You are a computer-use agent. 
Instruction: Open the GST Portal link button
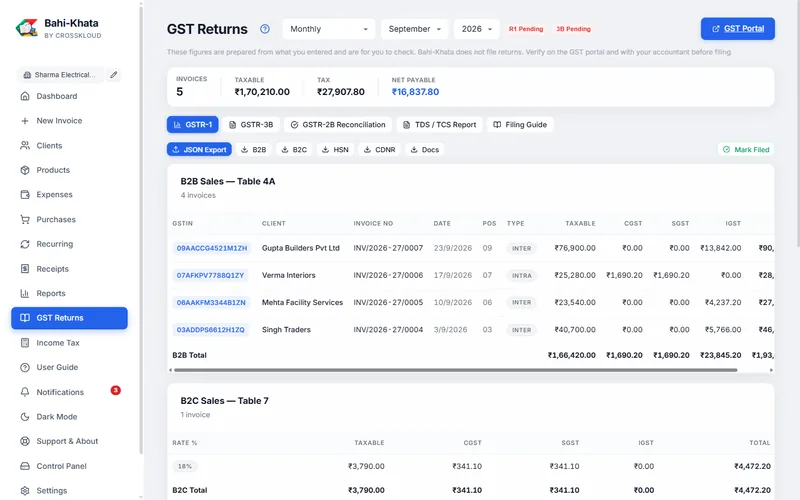(x=738, y=29)
